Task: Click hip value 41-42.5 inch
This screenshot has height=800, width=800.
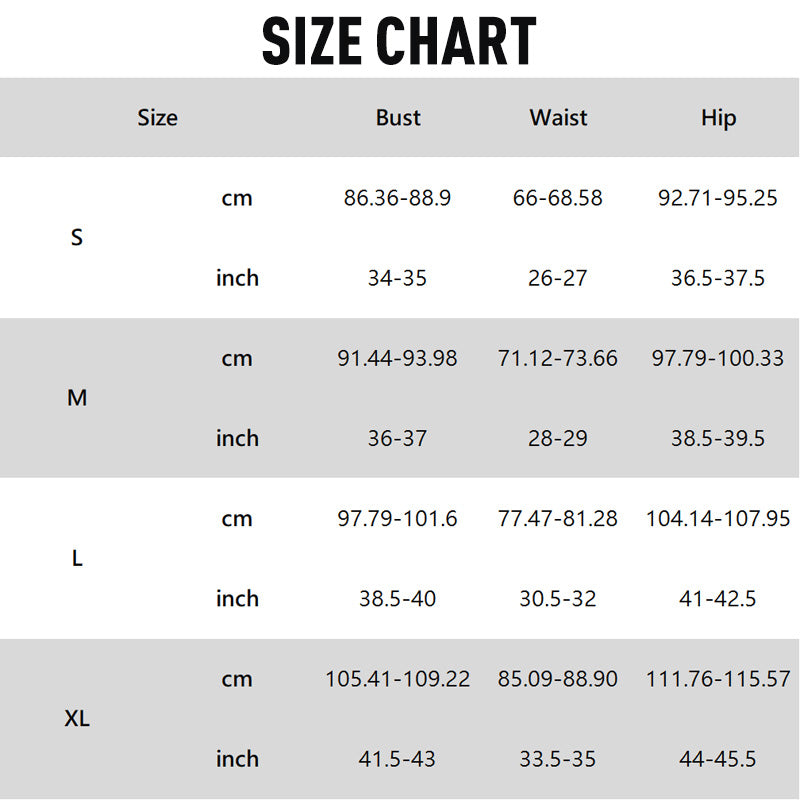Action: click(717, 599)
